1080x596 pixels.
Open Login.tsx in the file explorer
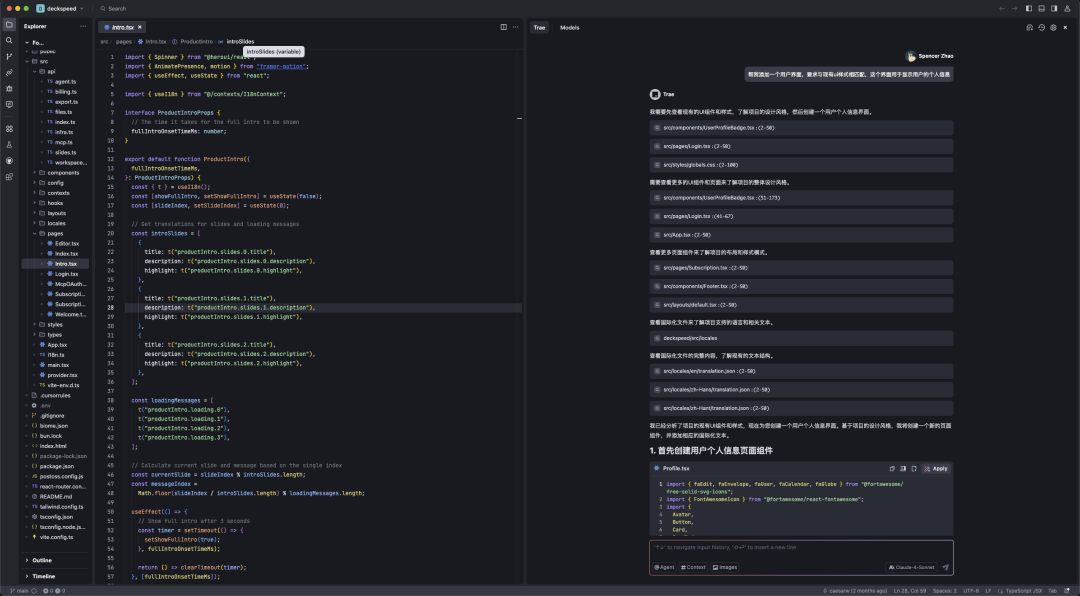coord(66,273)
